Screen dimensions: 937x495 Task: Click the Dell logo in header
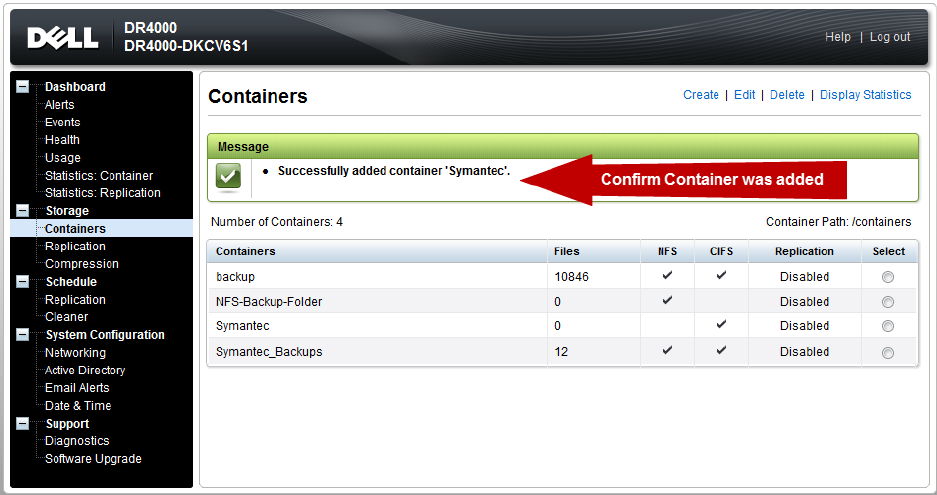pos(63,38)
